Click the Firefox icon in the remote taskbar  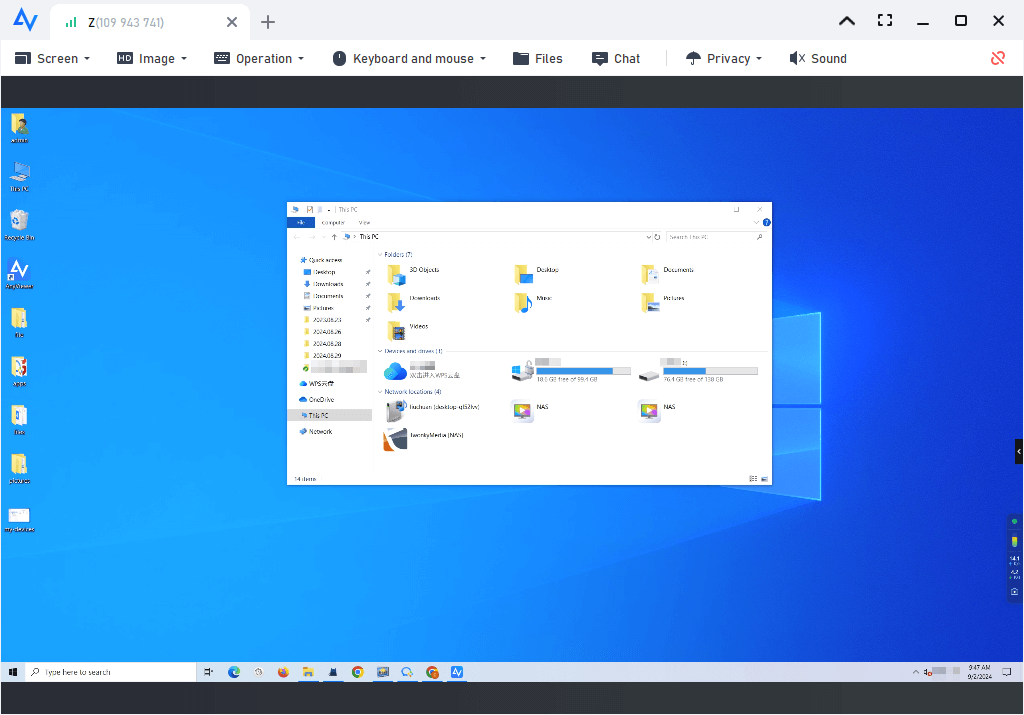[x=283, y=672]
